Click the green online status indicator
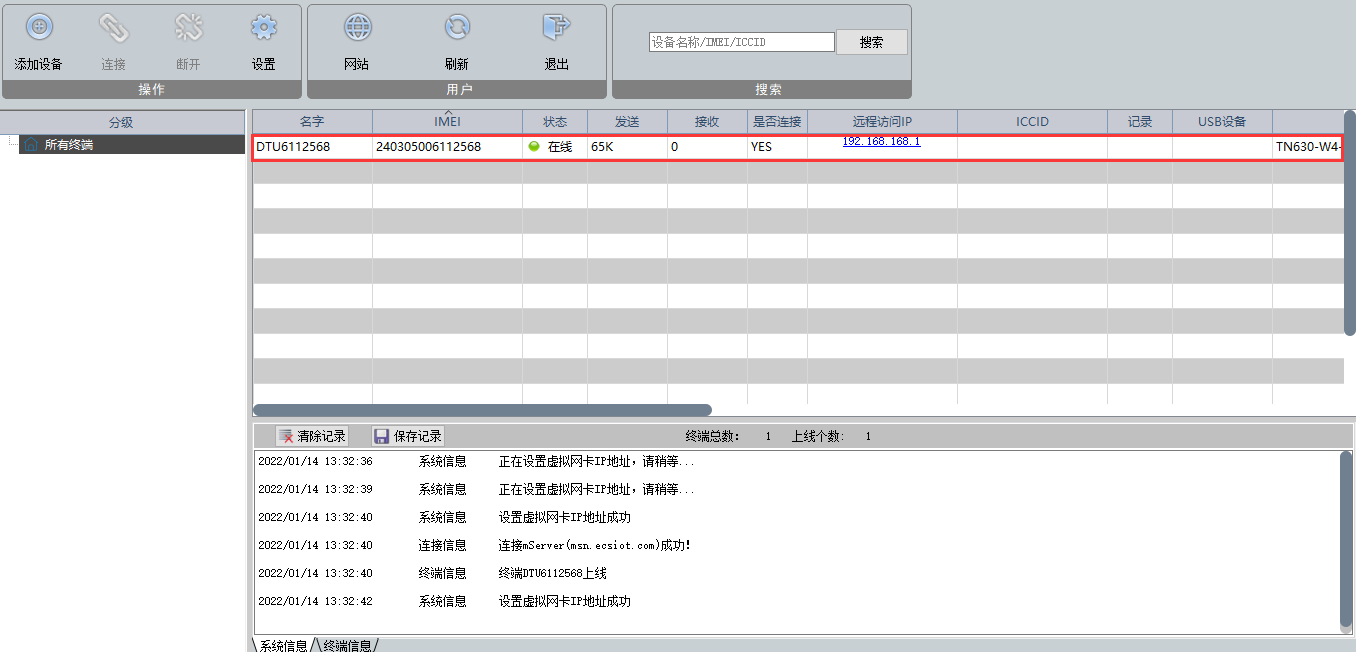1356x652 pixels. 534,147
